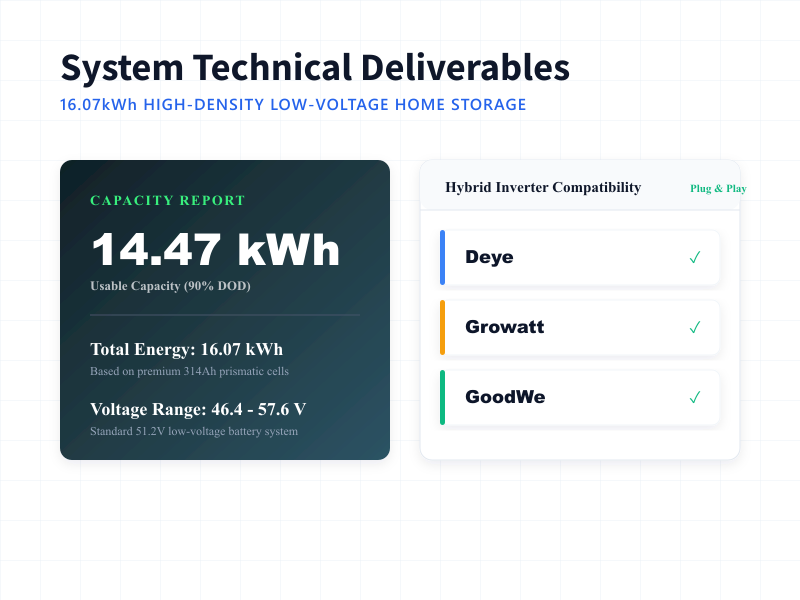Click the green accent bar beside GoodWe
The height and width of the screenshot is (600, 800).
click(x=442, y=397)
